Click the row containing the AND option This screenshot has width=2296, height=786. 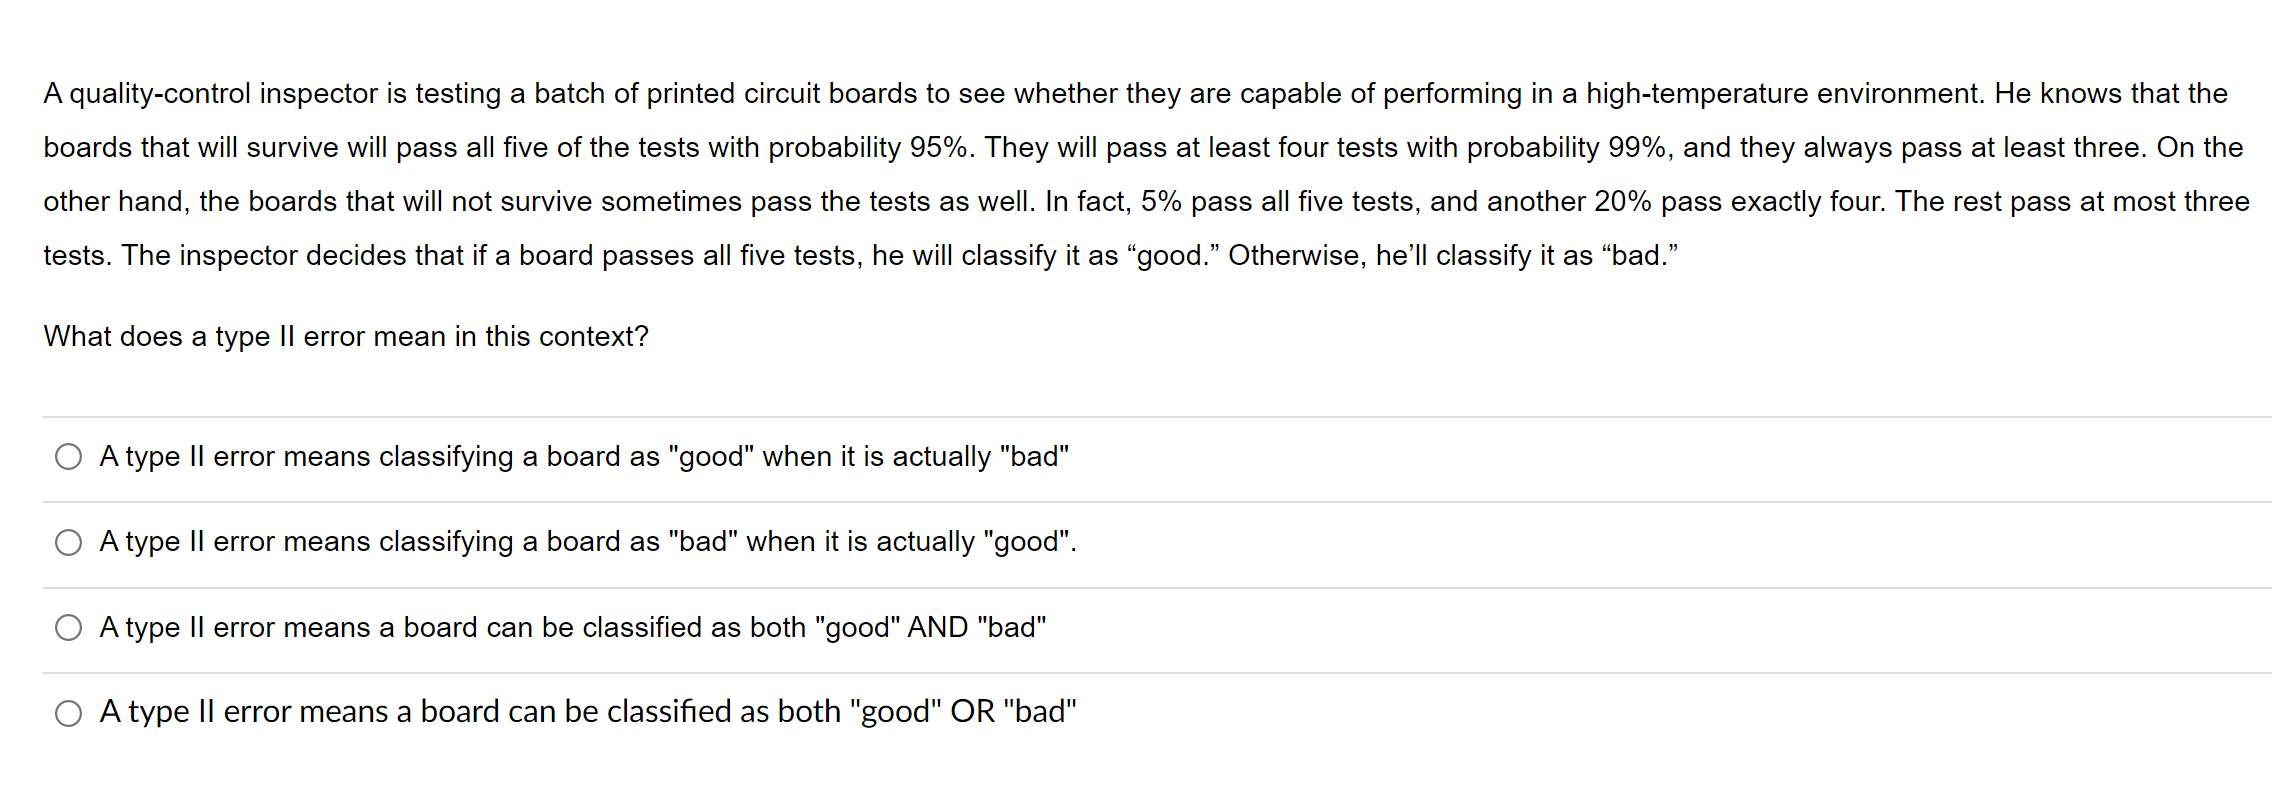pos(1100,628)
